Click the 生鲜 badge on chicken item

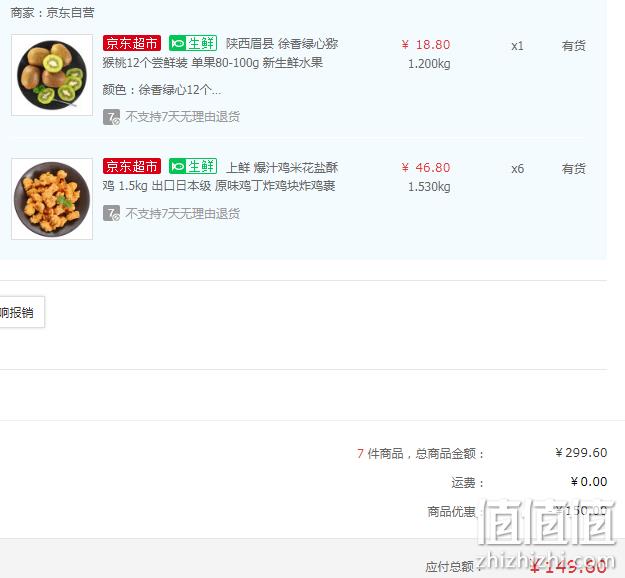(193, 166)
